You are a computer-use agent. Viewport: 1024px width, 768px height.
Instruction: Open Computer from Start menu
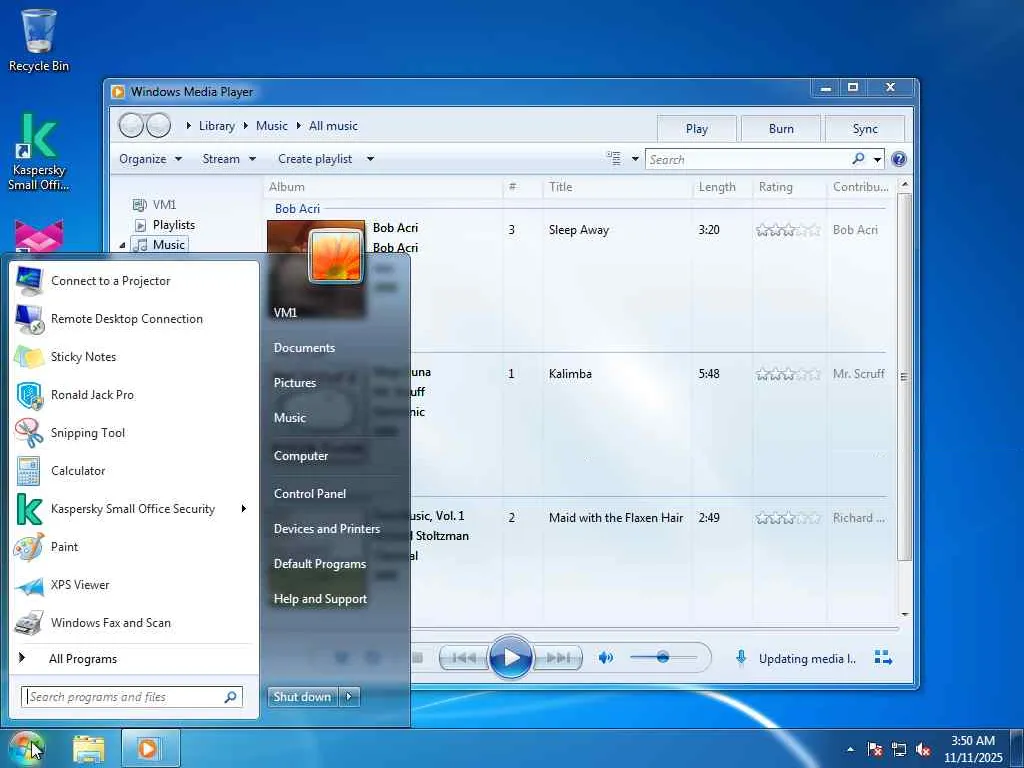click(300, 456)
